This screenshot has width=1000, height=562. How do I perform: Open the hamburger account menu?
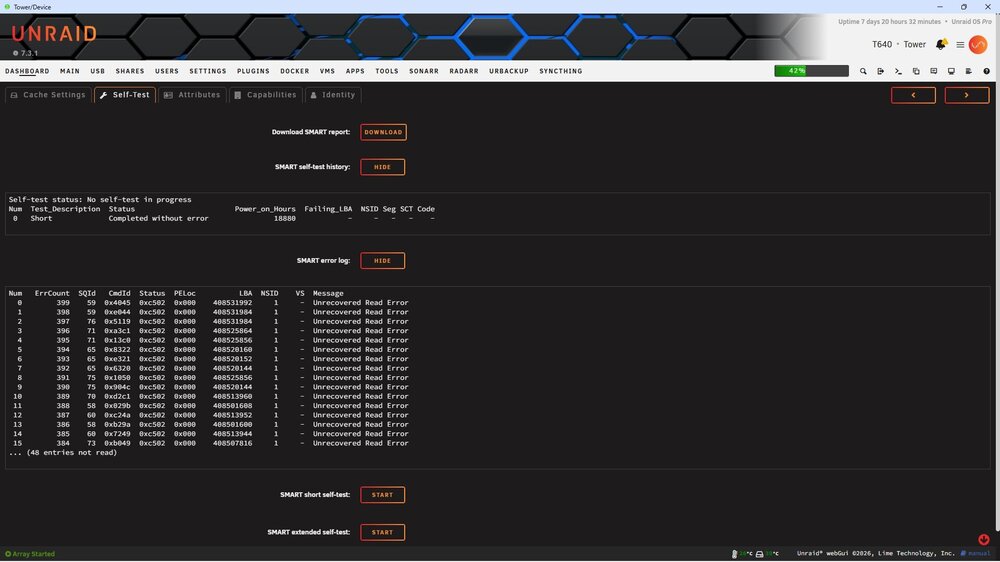(960, 45)
